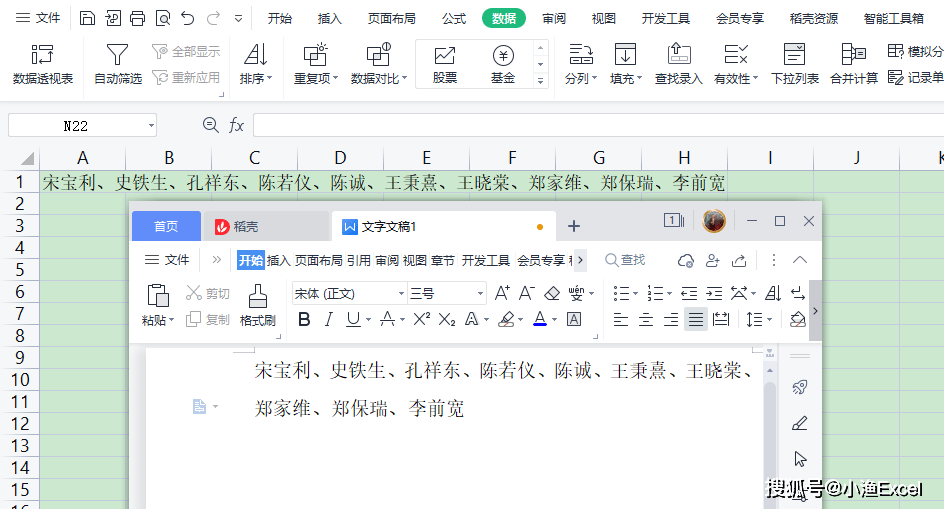Click the 格式刷 format painter in Writer
944x509 pixels.
pyautogui.click(x=258, y=305)
